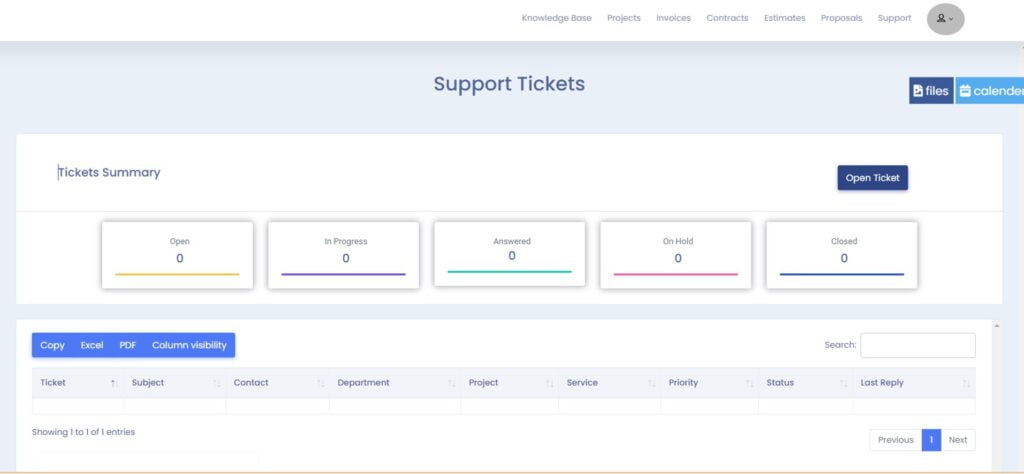Sort table by Status header
Image resolution: width=1024 pixels, height=474 pixels.
pos(780,383)
